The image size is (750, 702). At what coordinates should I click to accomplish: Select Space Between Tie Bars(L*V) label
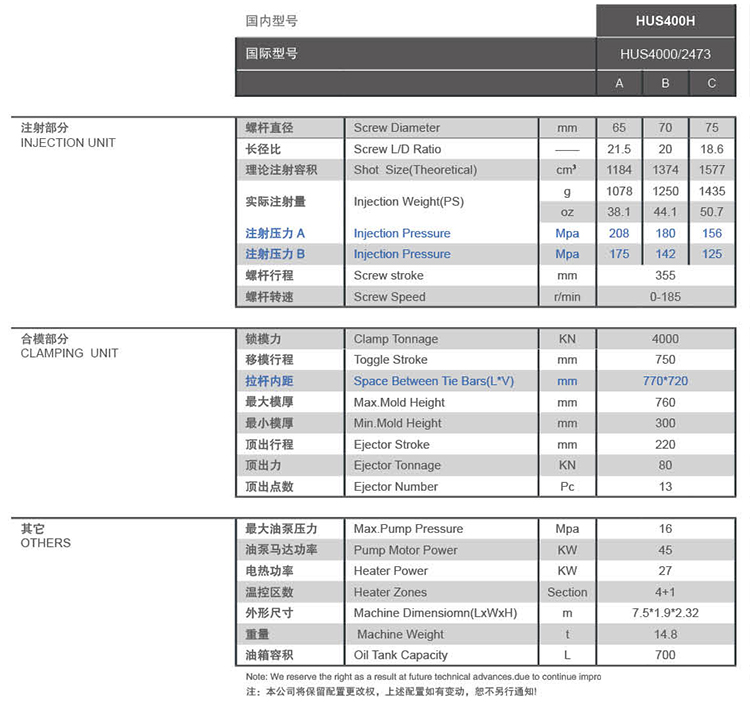(434, 381)
